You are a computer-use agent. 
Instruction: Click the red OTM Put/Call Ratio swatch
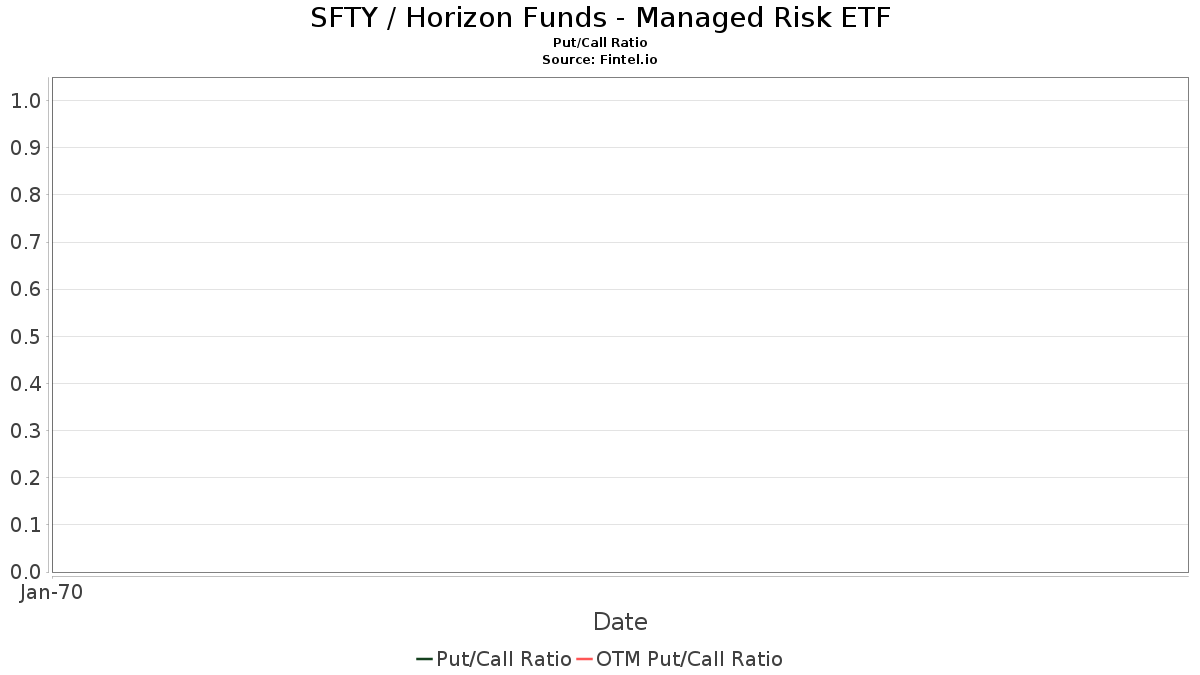584,659
